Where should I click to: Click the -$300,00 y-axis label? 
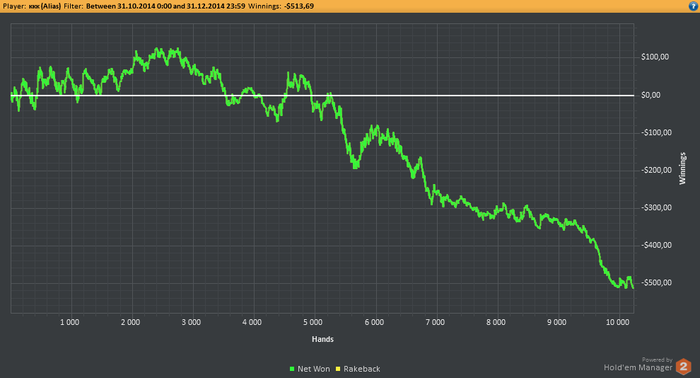(x=656, y=208)
